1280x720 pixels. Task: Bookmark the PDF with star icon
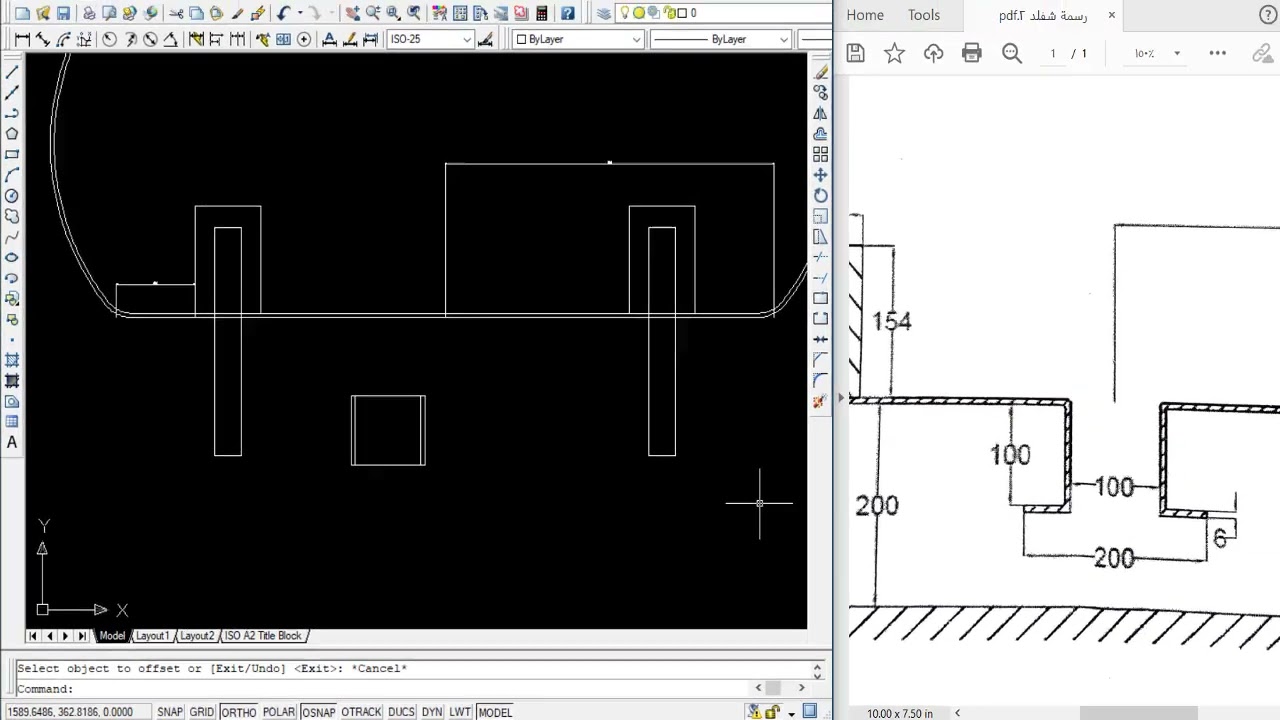(x=894, y=53)
